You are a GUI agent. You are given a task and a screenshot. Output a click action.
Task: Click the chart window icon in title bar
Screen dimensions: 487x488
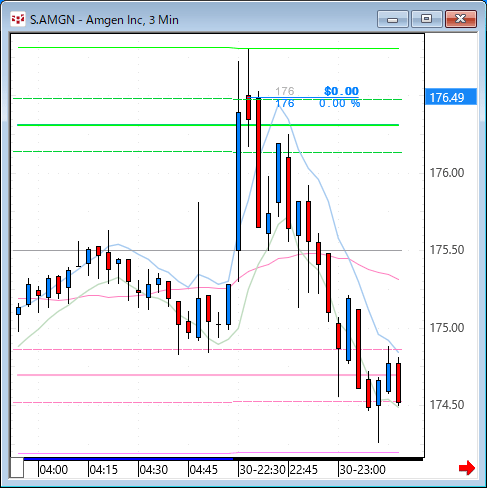pyautogui.click(x=17, y=19)
